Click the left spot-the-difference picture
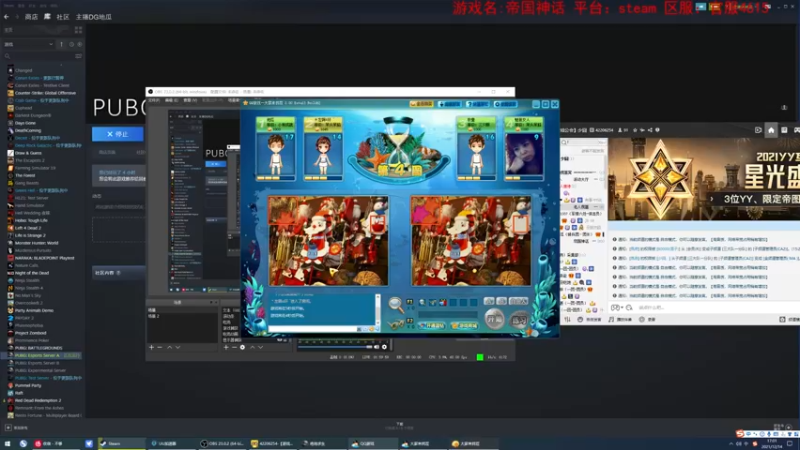Image resolution: width=800 pixels, height=450 pixels. pyautogui.click(x=328, y=241)
